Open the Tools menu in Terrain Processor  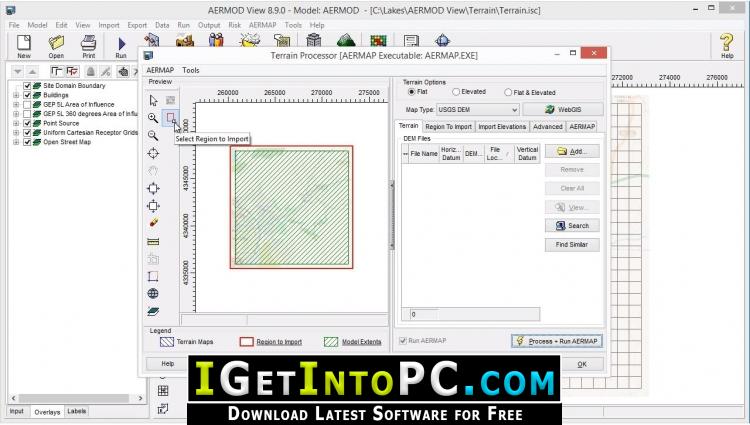coord(190,70)
